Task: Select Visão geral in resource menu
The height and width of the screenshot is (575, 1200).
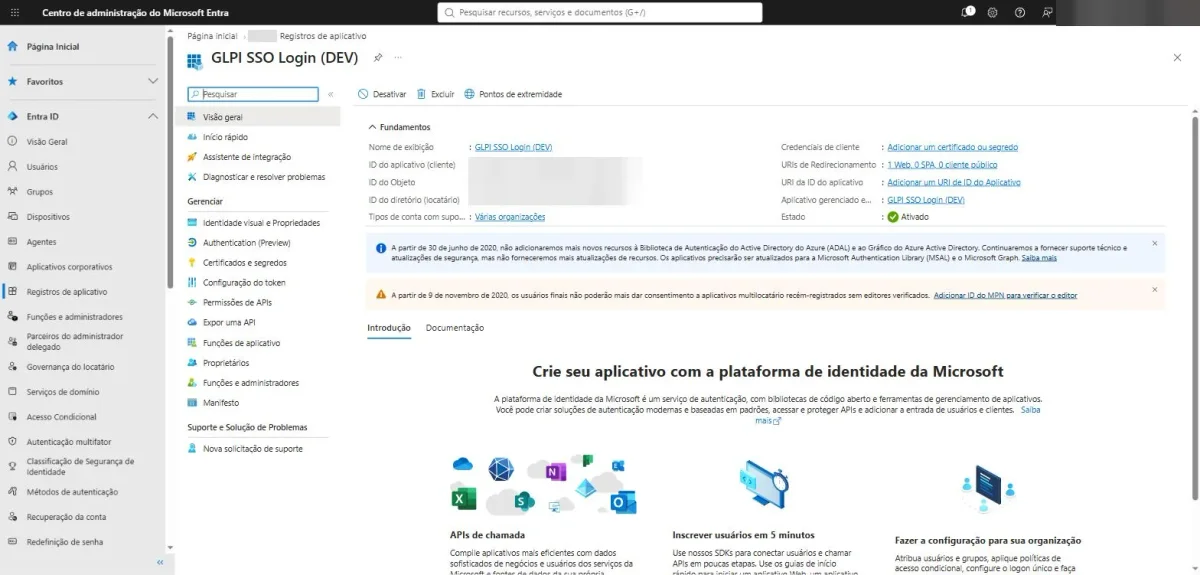Action: 257,117
